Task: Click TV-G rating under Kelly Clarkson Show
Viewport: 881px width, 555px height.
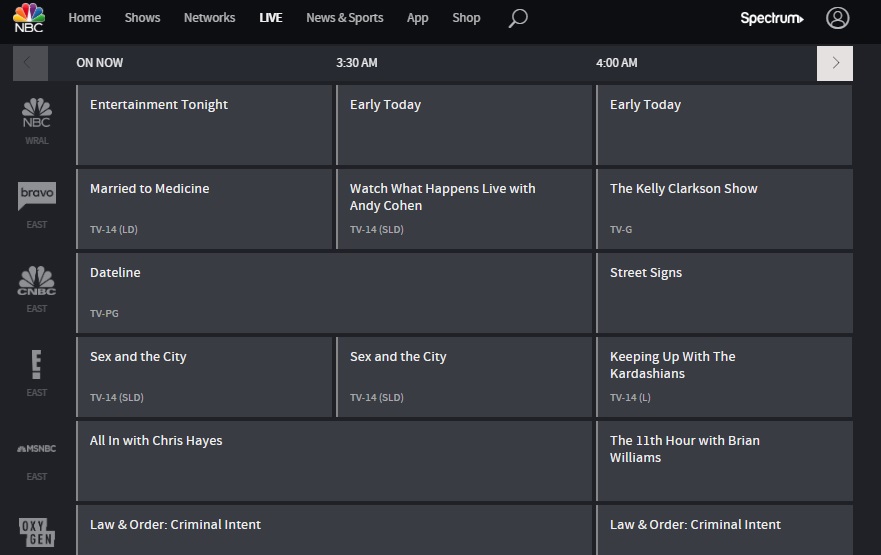Action: point(621,230)
